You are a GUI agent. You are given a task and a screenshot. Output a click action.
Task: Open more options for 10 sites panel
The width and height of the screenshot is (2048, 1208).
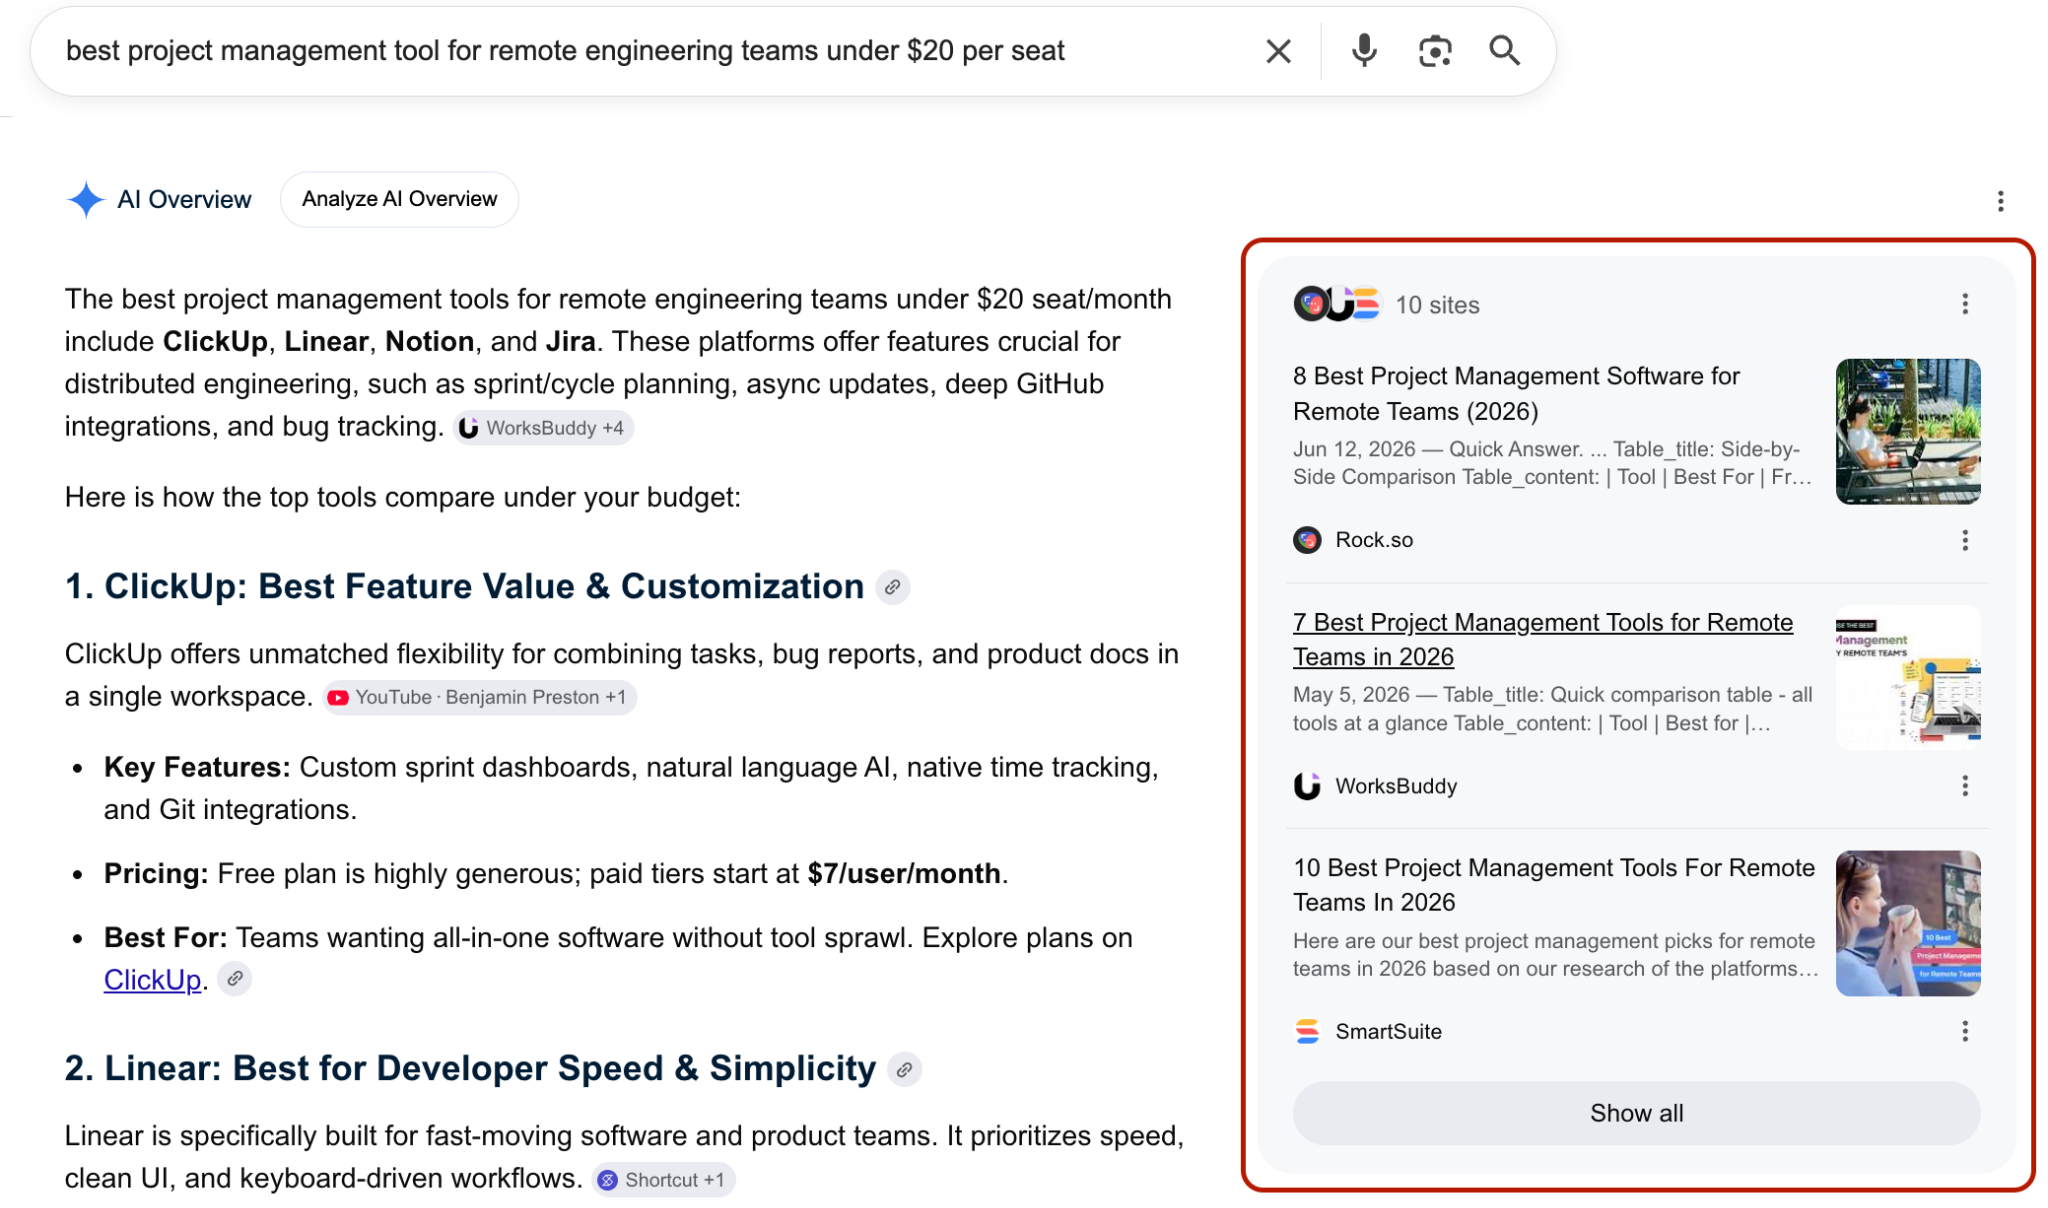click(1964, 304)
